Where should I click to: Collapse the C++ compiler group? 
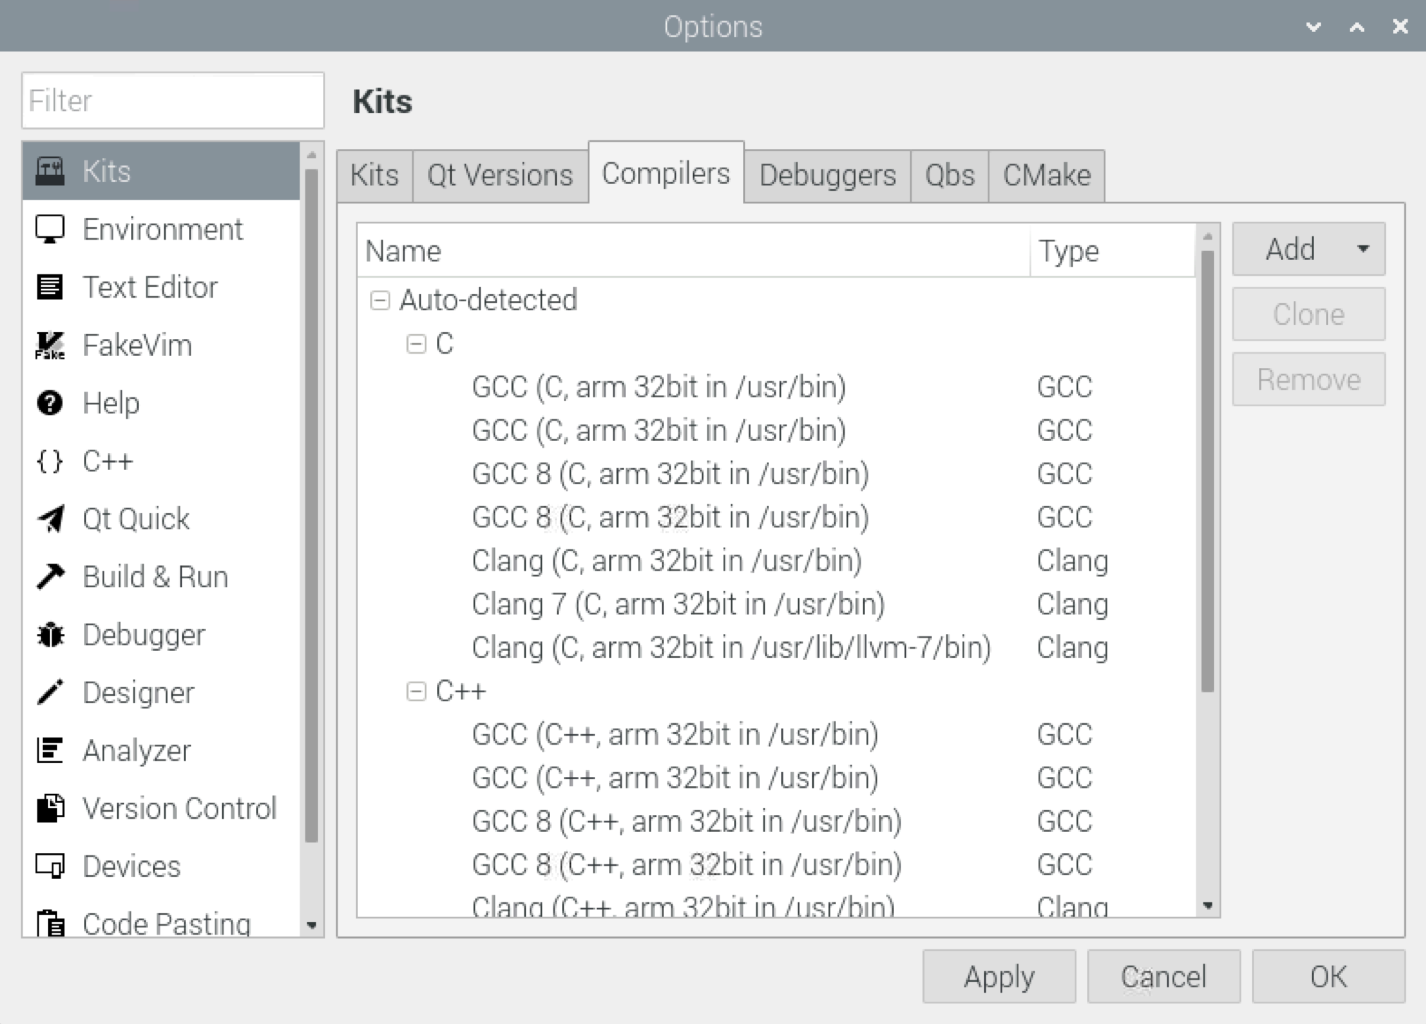(416, 690)
